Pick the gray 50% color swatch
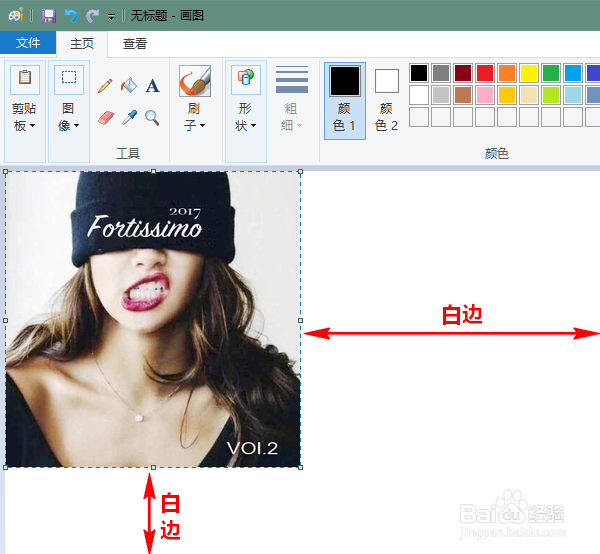The width and height of the screenshot is (600, 554). (x=441, y=73)
